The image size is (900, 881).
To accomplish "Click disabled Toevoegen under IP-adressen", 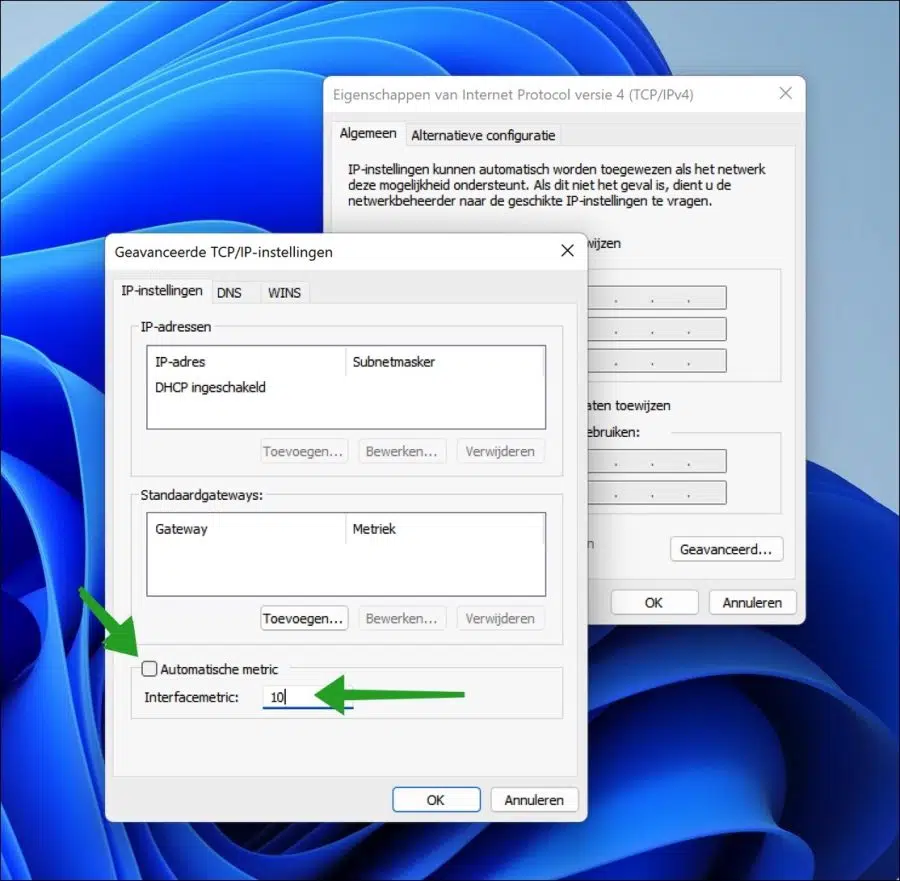I will click(304, 451).
